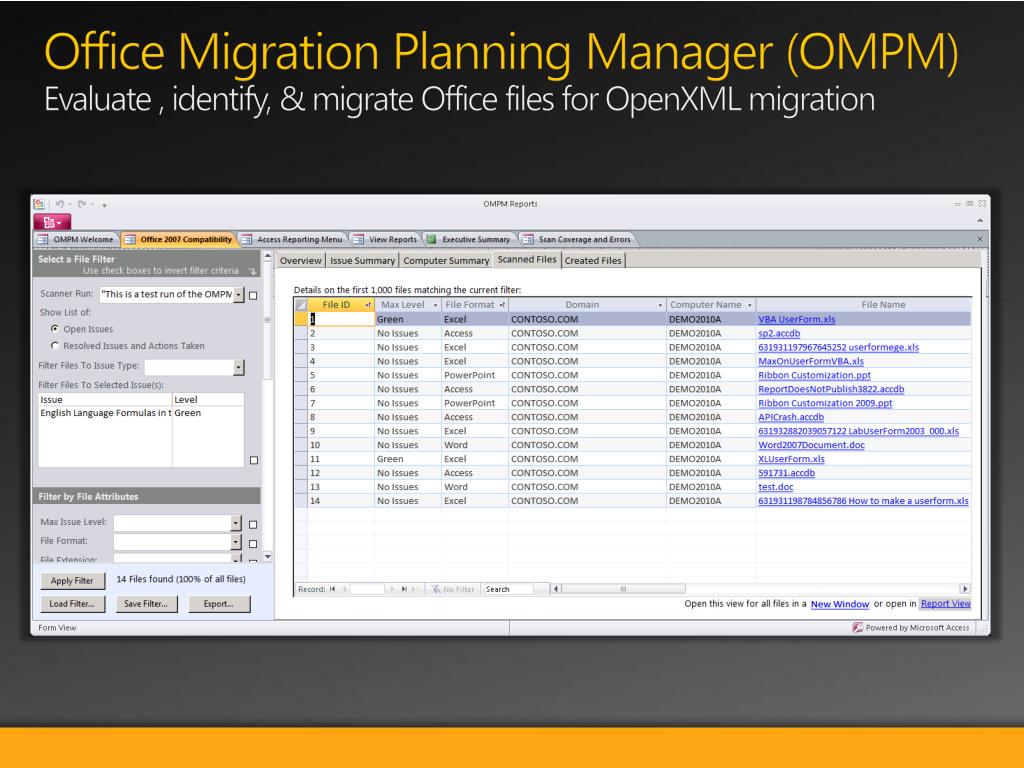Click the Redo icon in quick access toolbar
The image size is (1024, 768).
click(x=82, y=204)
